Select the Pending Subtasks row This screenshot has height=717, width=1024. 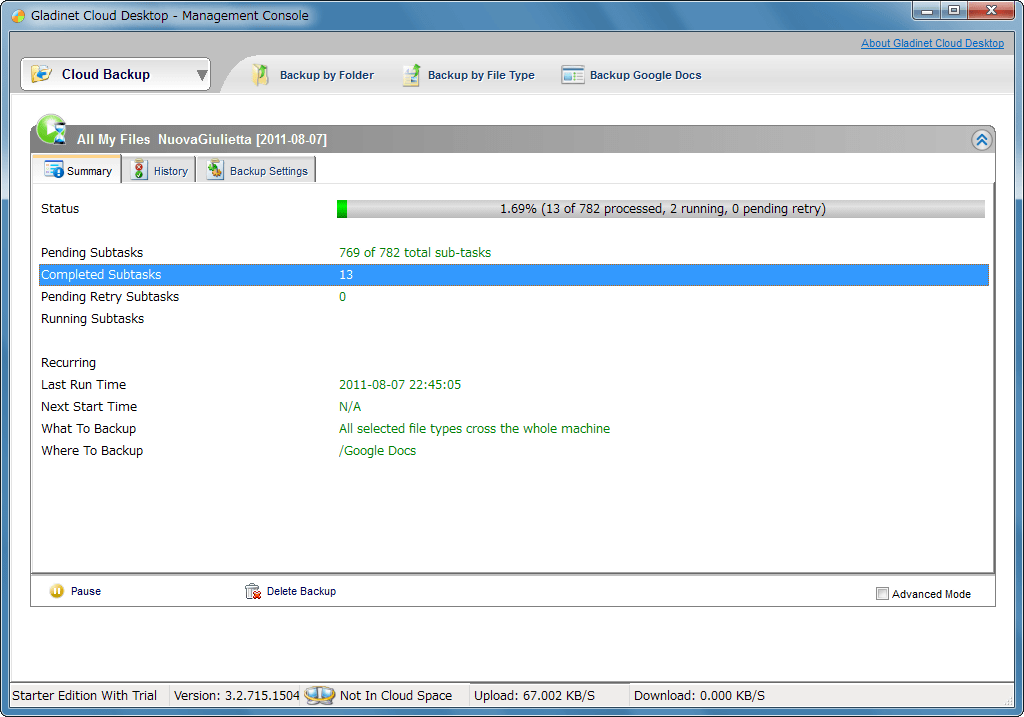[x=513, y=253]
